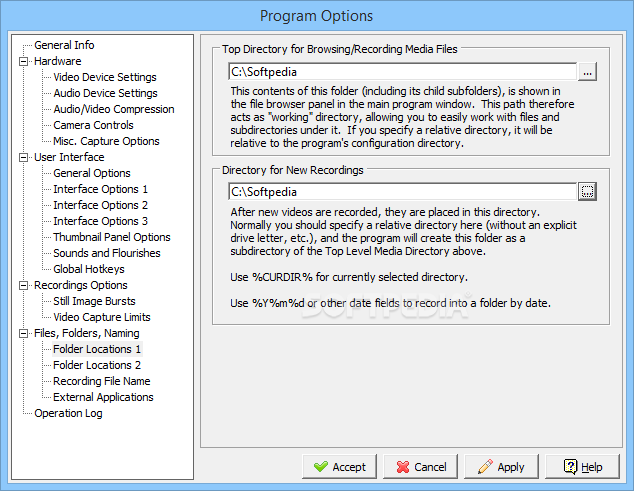This screenshot has height=491, width=634.
Task: Browse for Top Directory using the ellipsis button
Action: [x=588, y=72]
